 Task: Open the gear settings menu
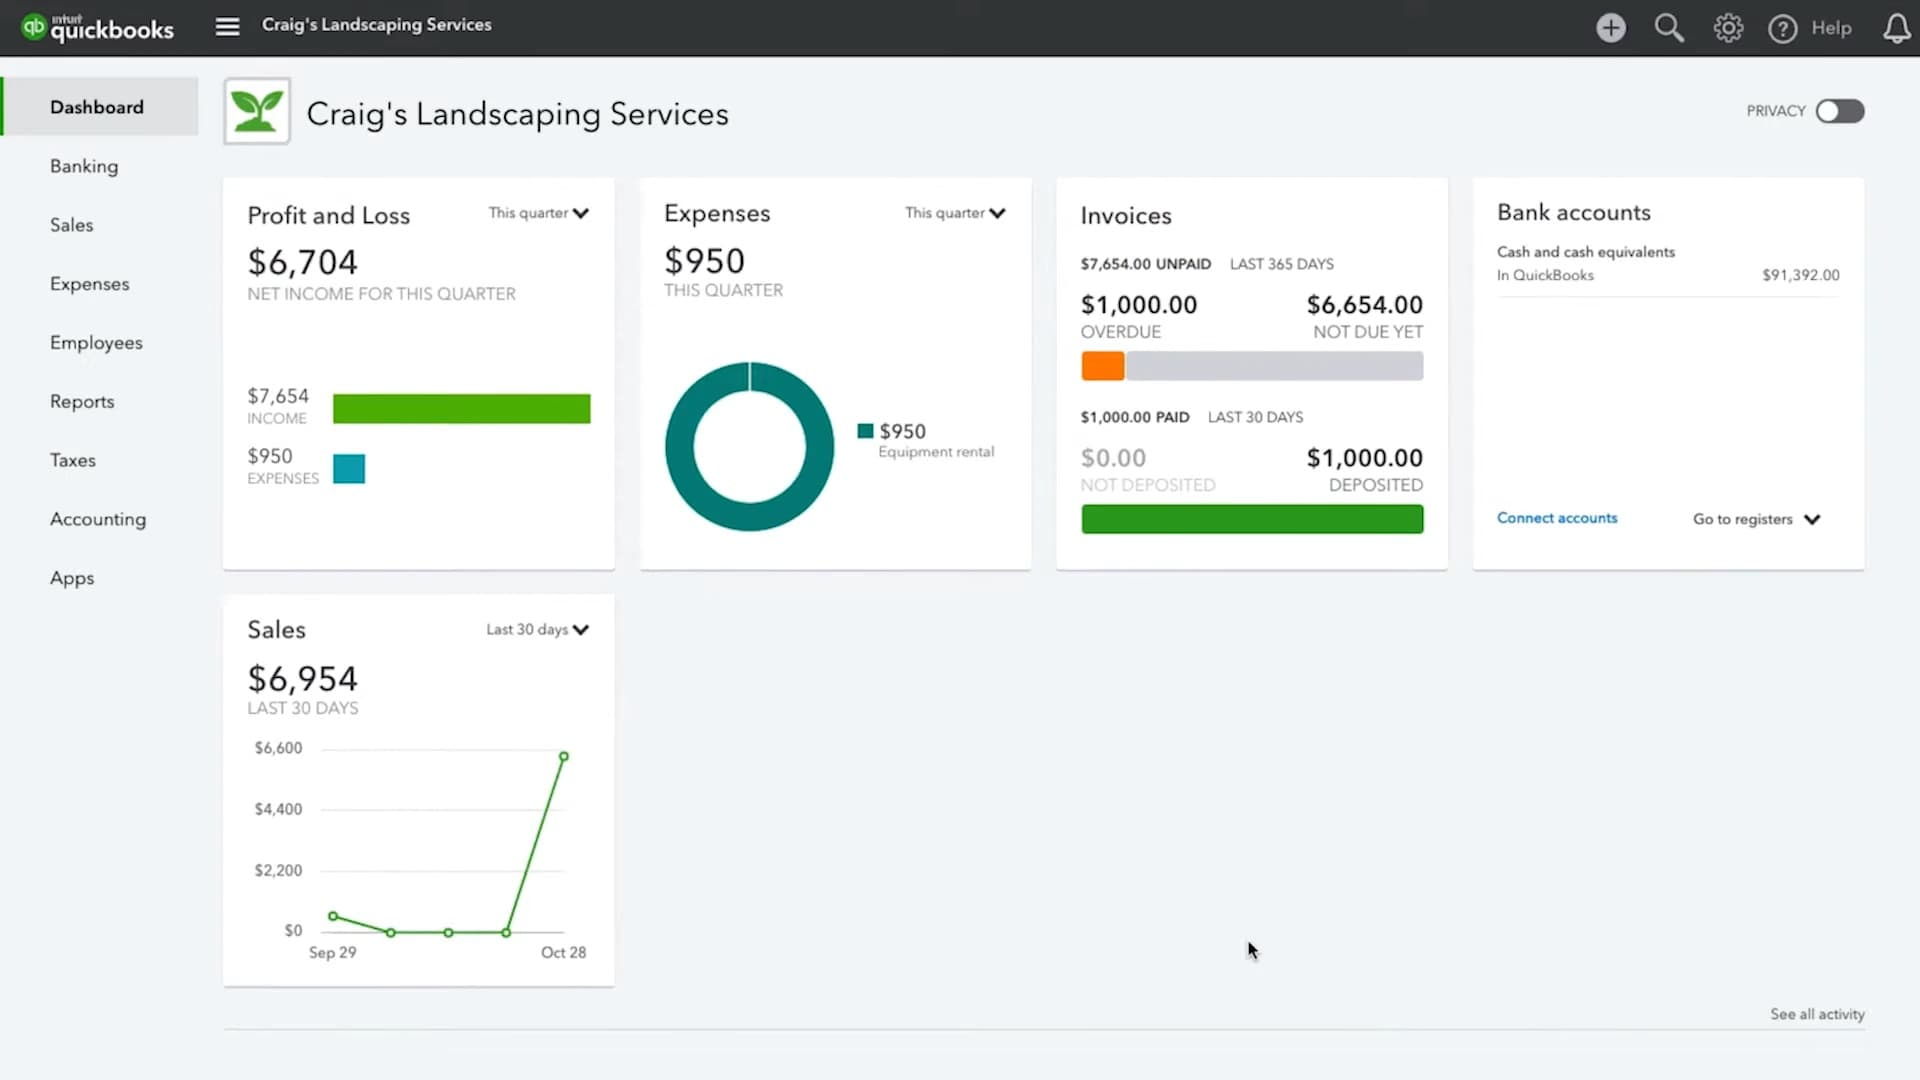(1728, 28)
